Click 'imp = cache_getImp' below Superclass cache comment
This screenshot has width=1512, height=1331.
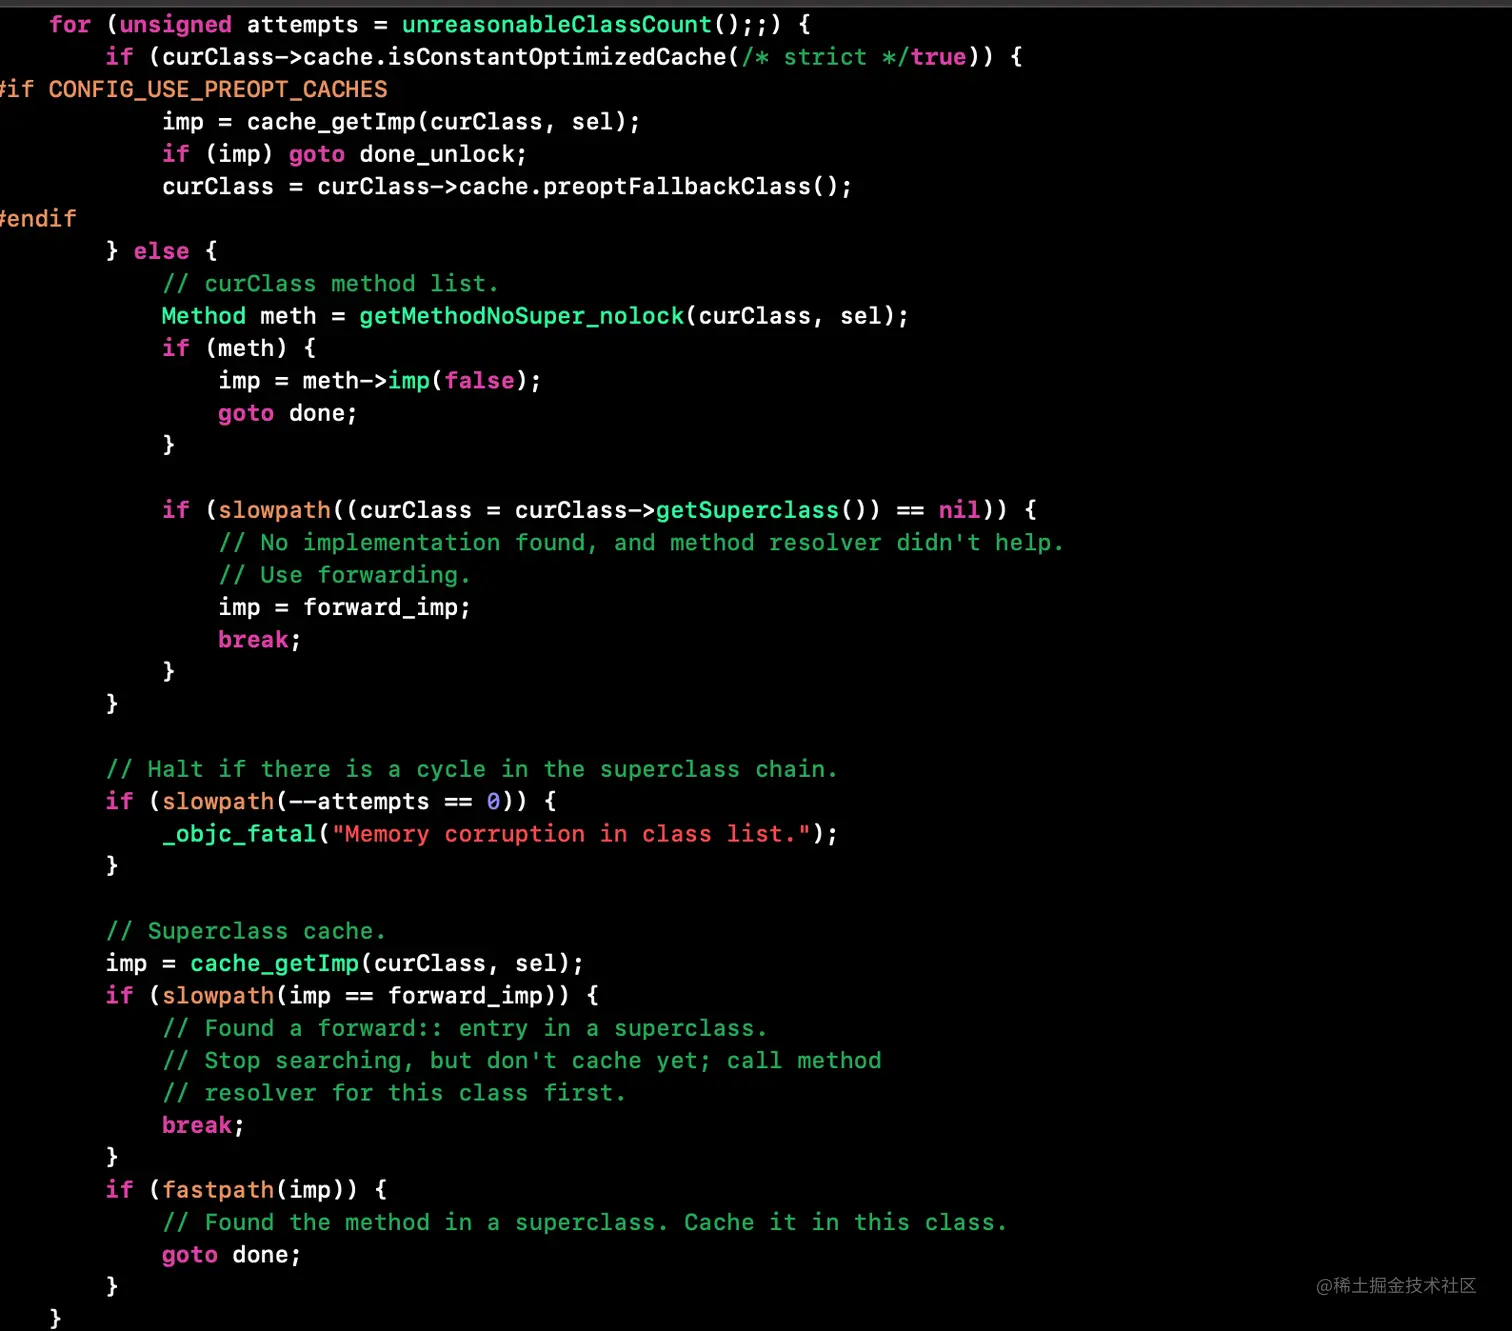click(232, 963)
